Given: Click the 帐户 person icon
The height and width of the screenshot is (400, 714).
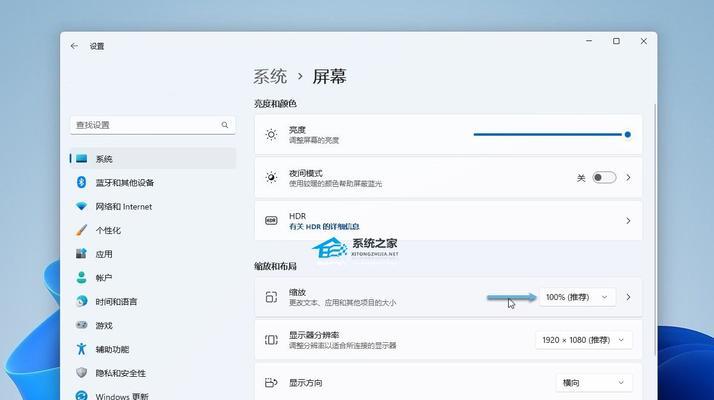Looking at the screenshot, I should coord(82,277).
